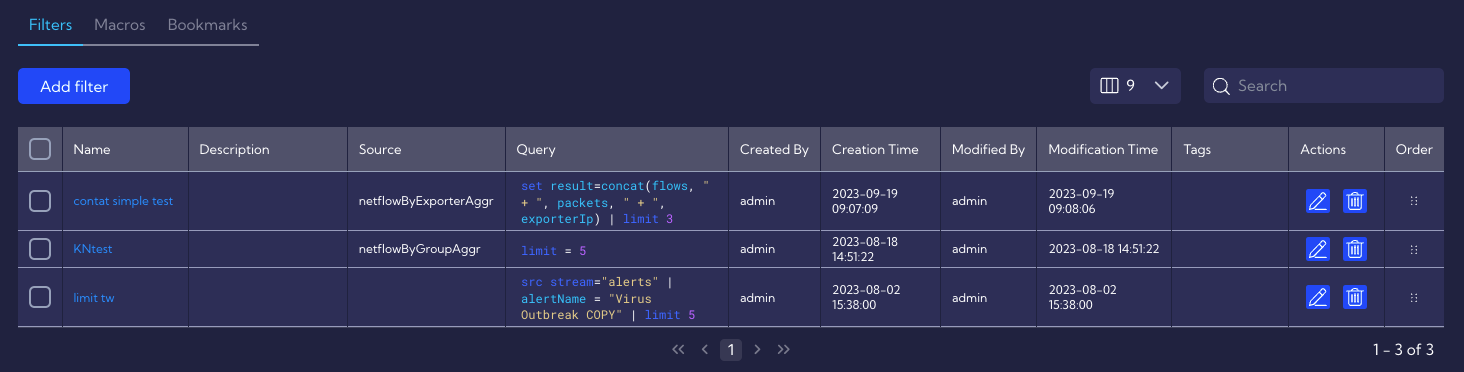Tick the select-all checkbox in the header
The height and width of the screenshot is (372, 1464).
click(x=40, y=149)
